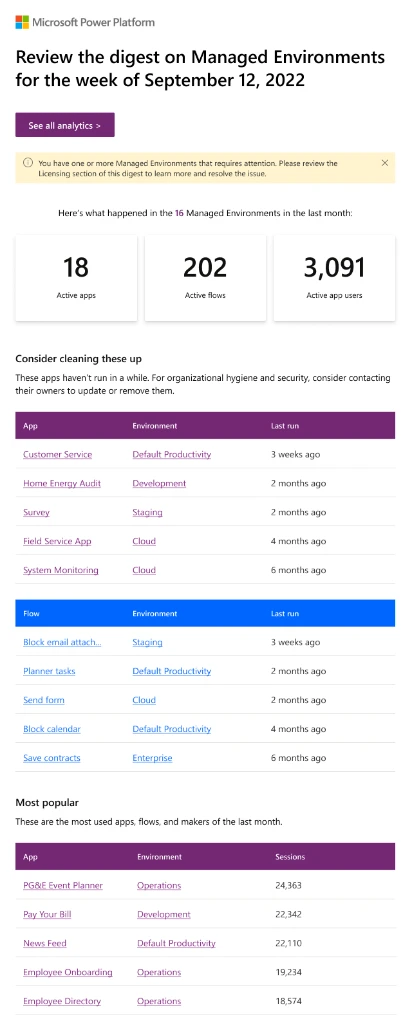The height and width of the screenshot is (1024, 412).
Task: Open the Block email attach flow link
Action: pyautogui.click(x=62, y=643)
